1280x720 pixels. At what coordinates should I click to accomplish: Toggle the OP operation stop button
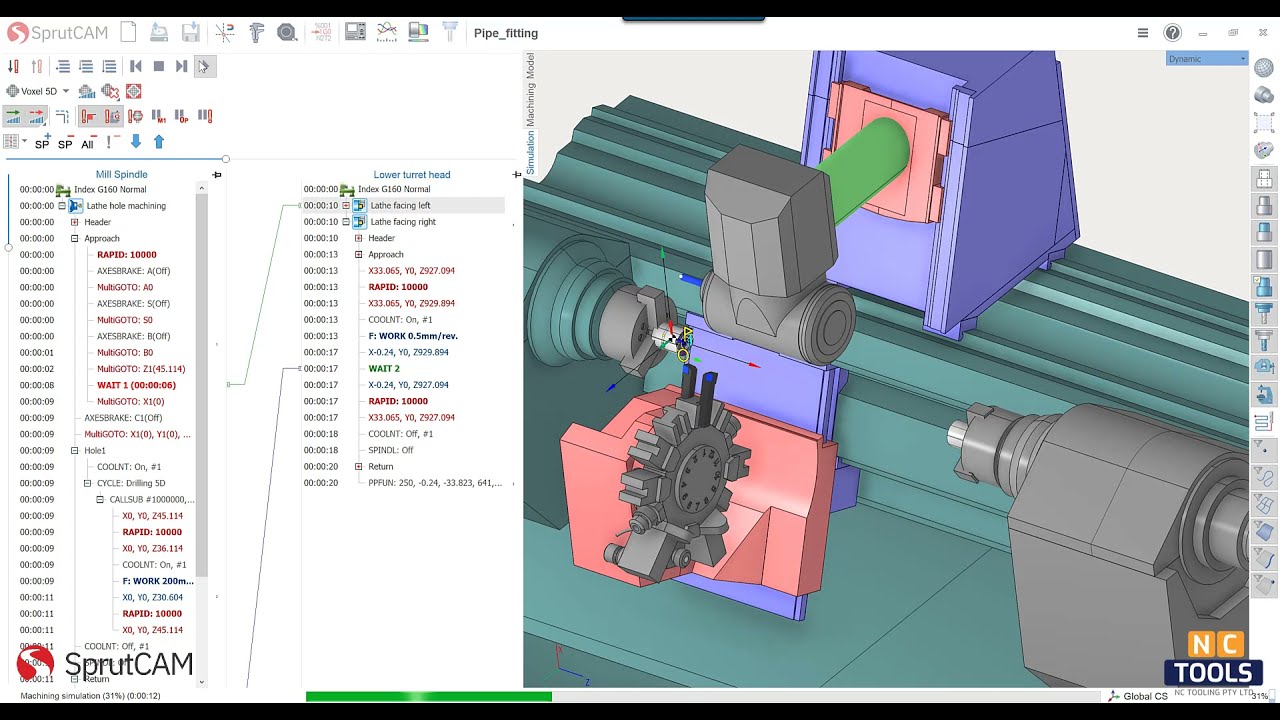pos(181,116)
